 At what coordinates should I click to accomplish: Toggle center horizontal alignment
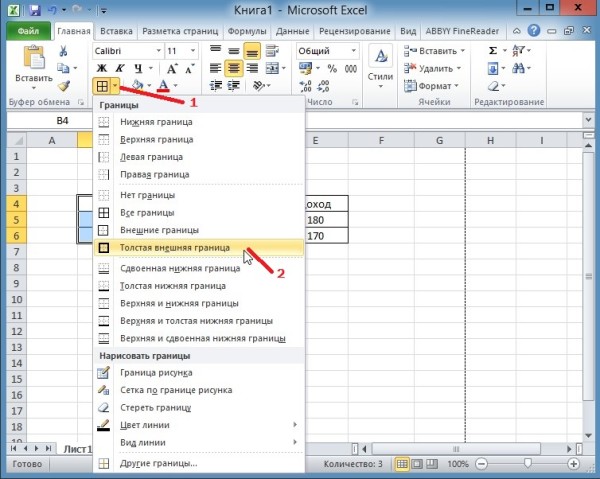pos(233,68)
